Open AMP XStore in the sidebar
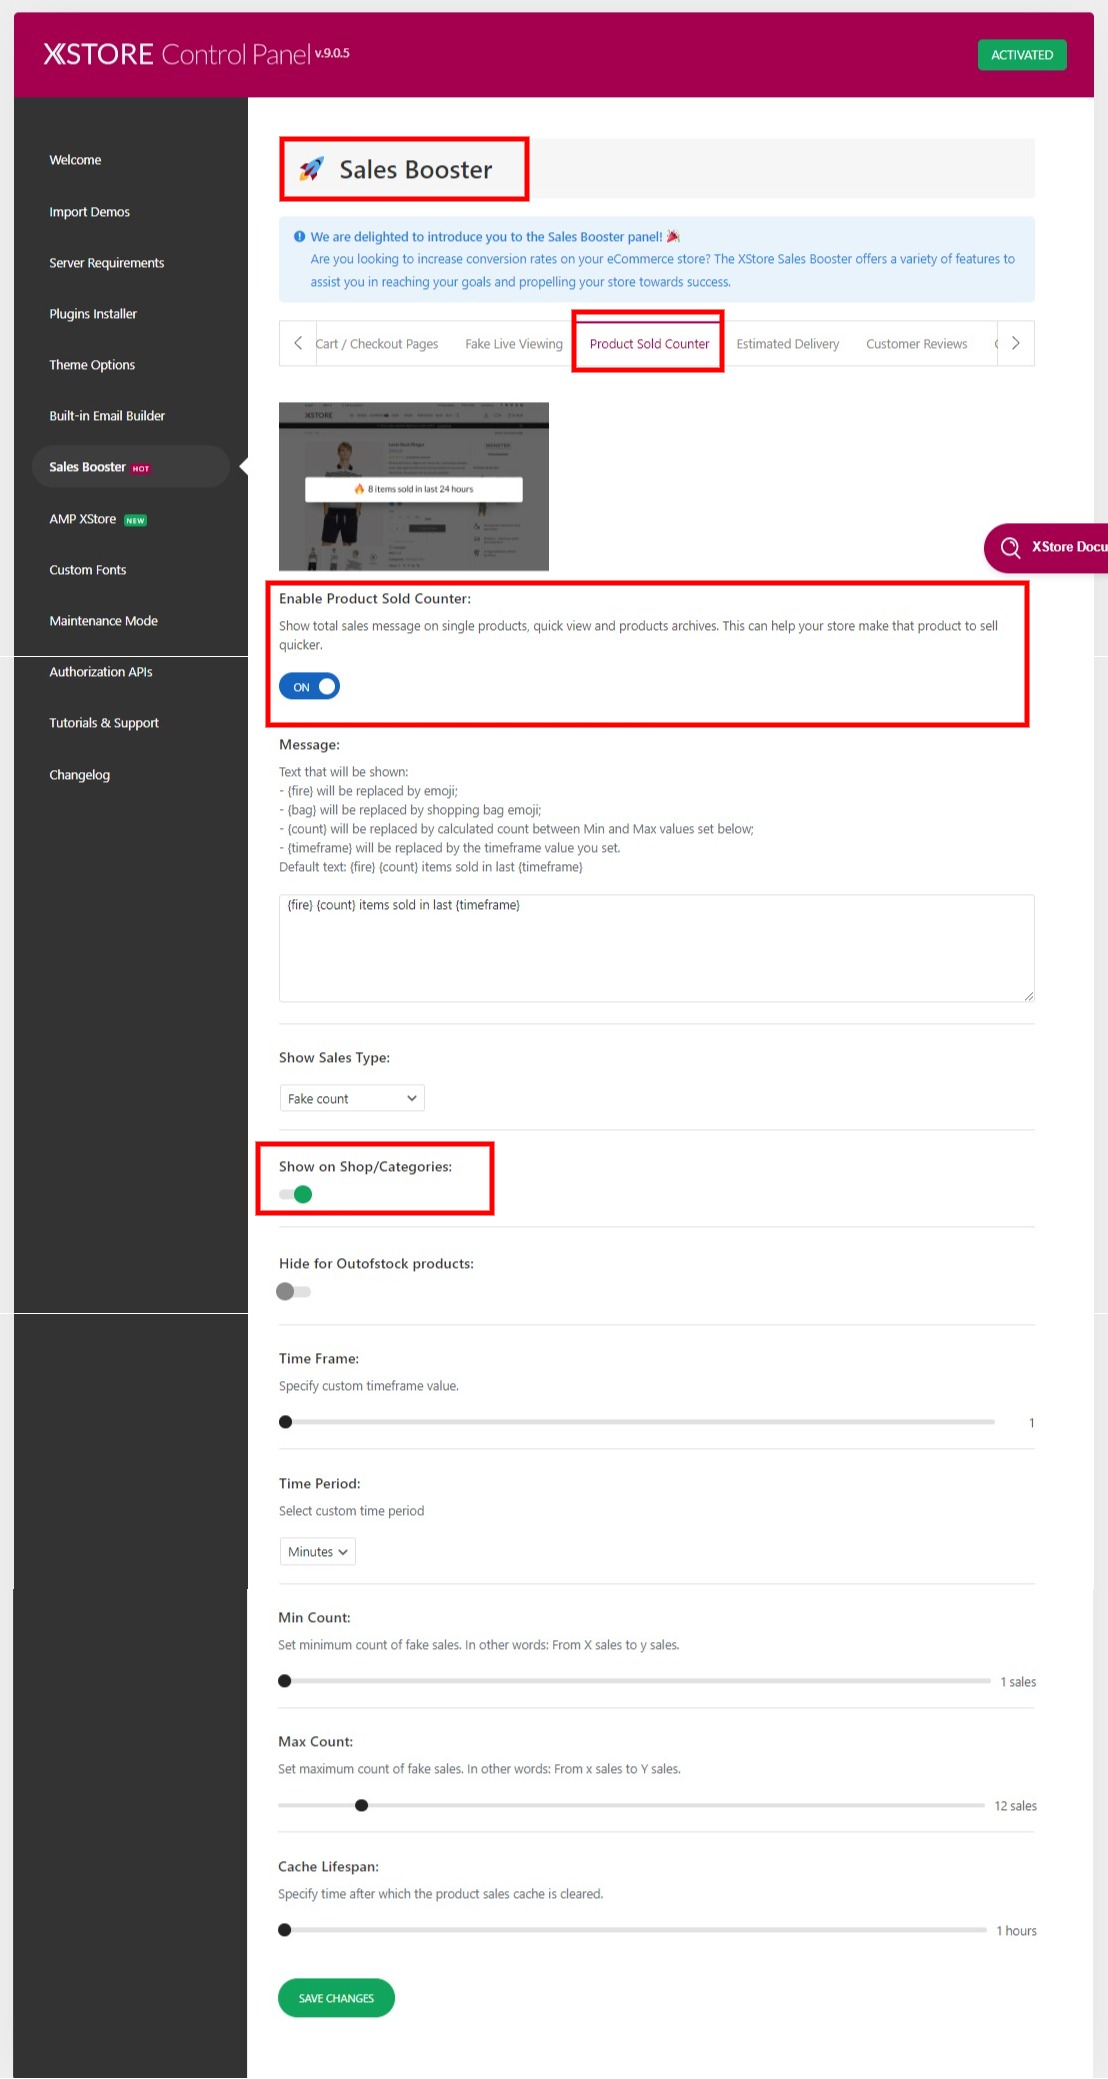1108x2079 pixels. click(82, 519)
